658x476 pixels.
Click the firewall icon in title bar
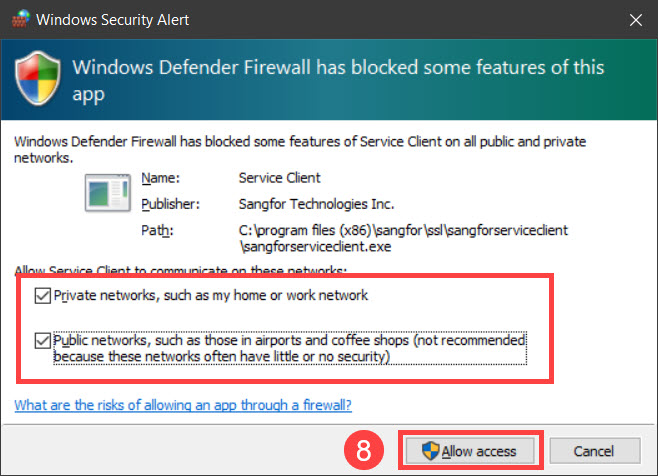point(21,19)
